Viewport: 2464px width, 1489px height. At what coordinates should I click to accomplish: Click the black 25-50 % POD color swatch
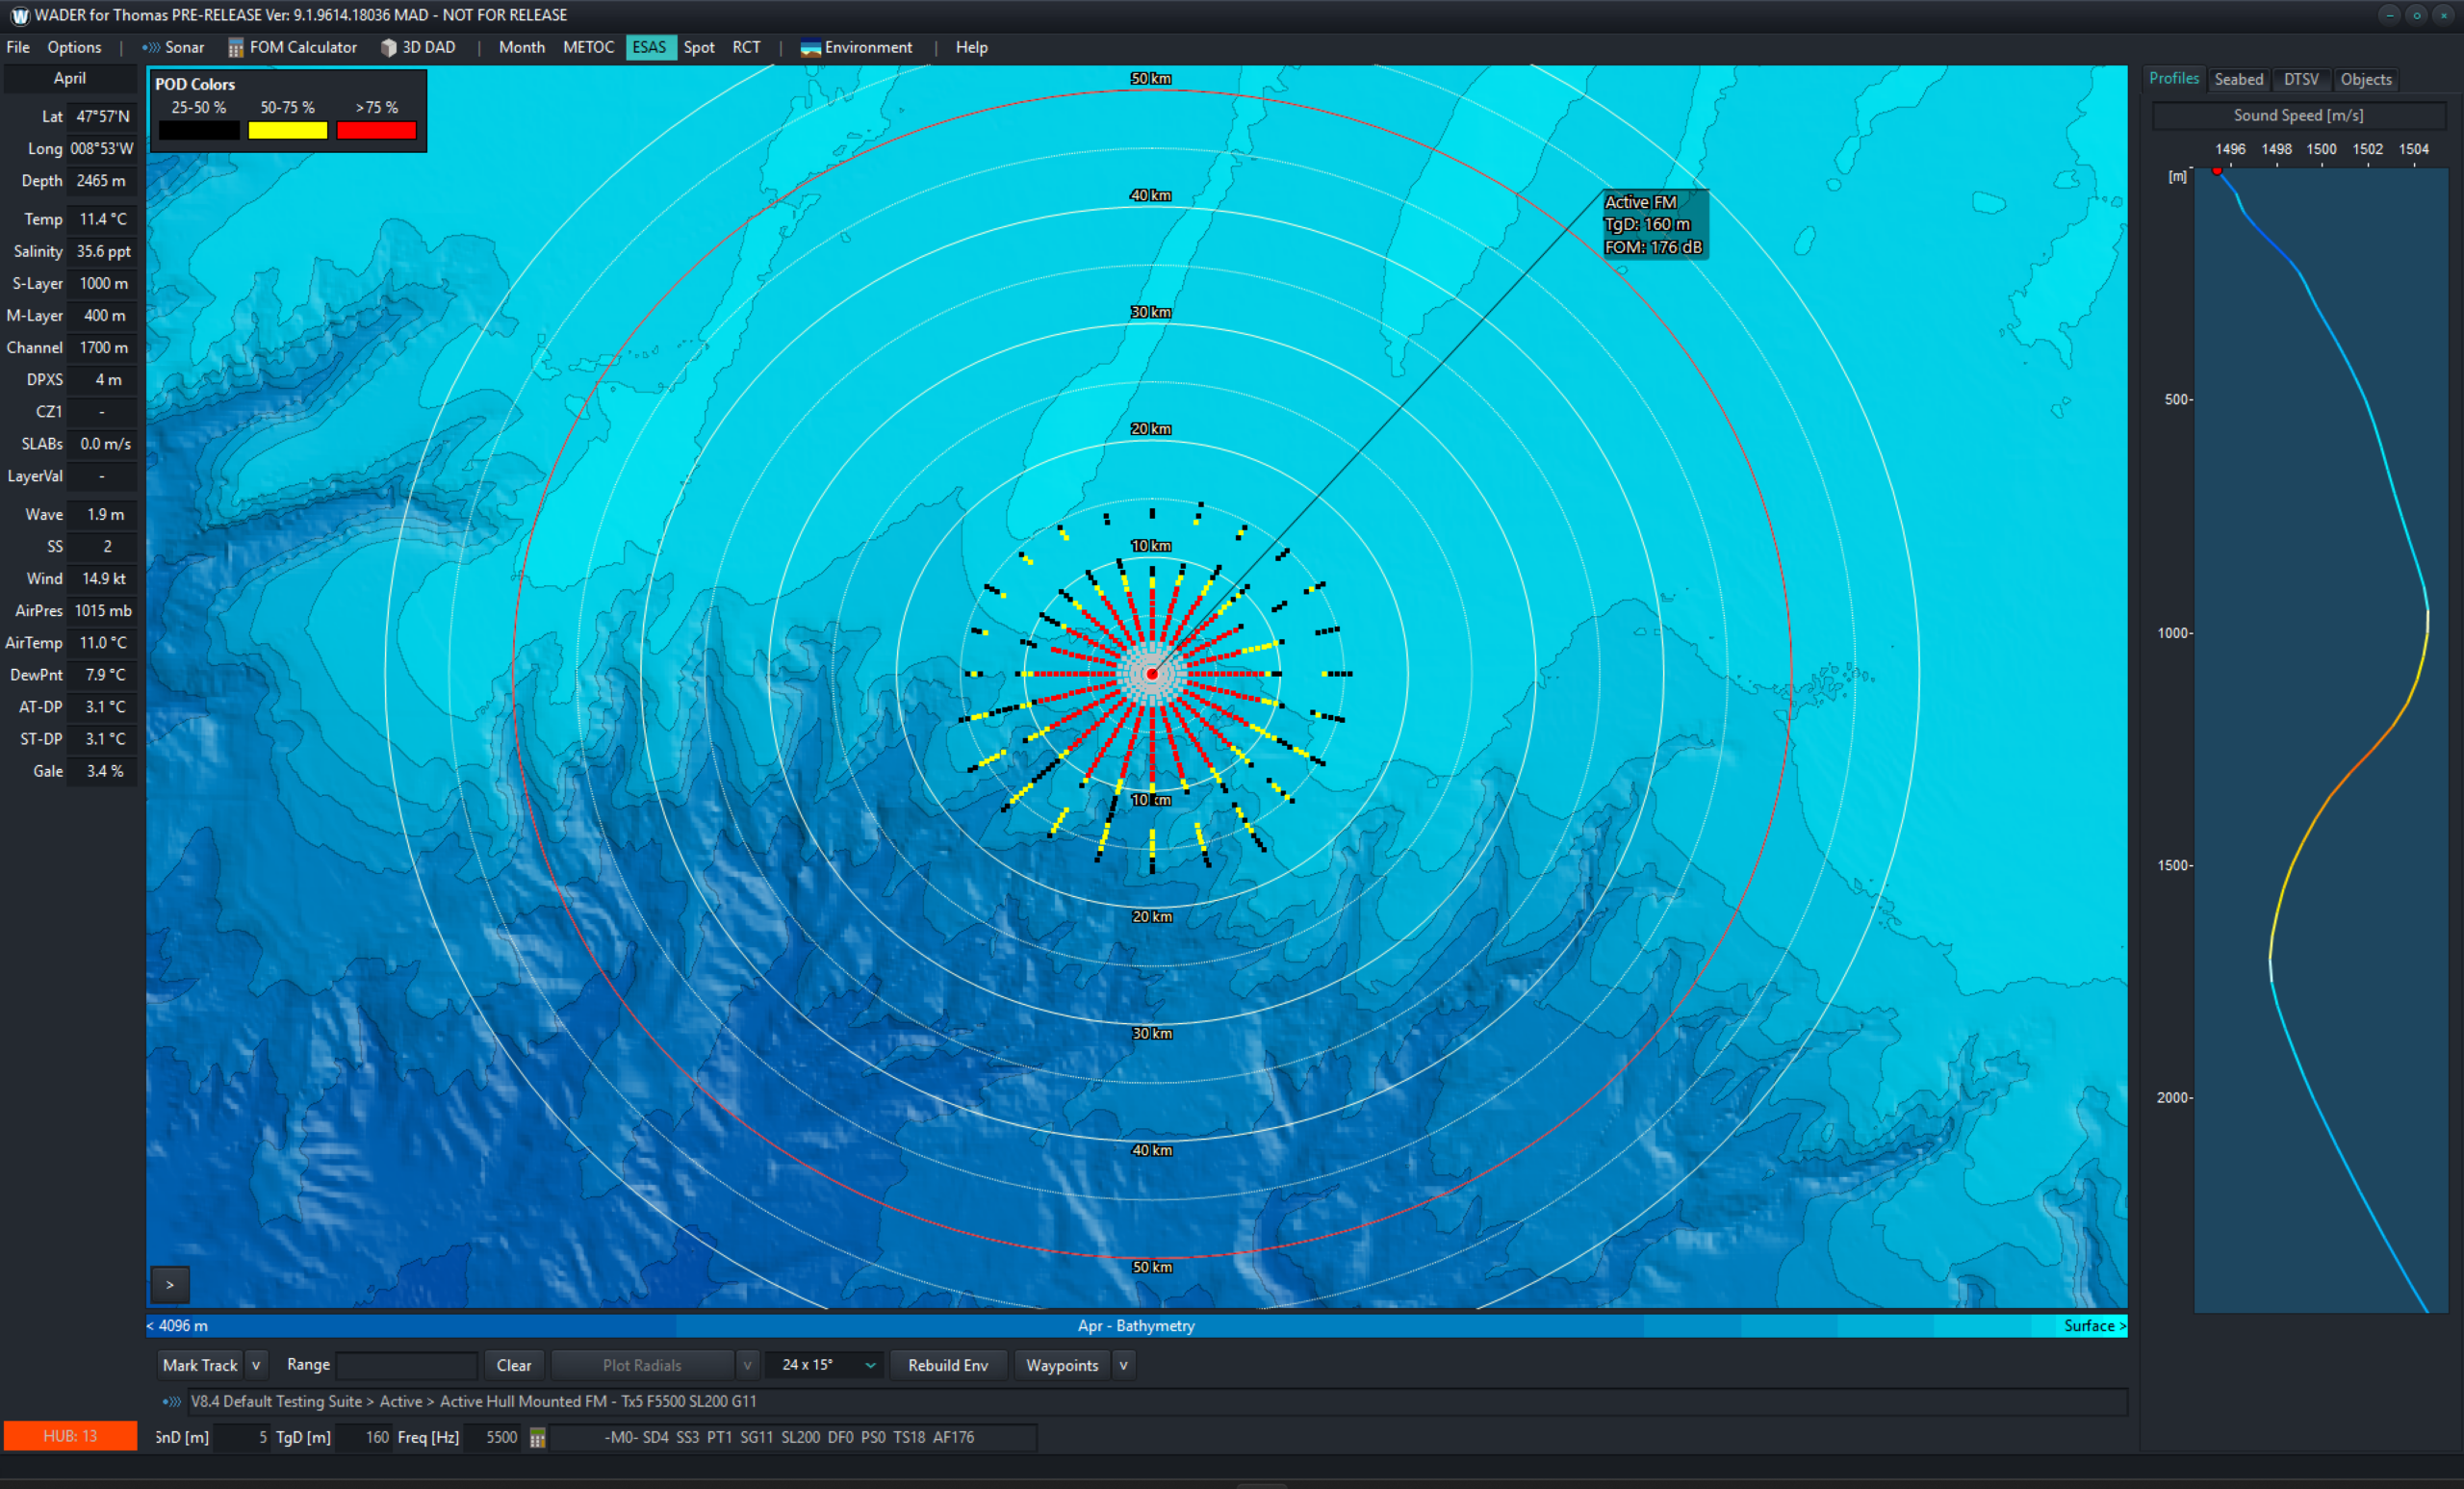[x=199, y=130]
